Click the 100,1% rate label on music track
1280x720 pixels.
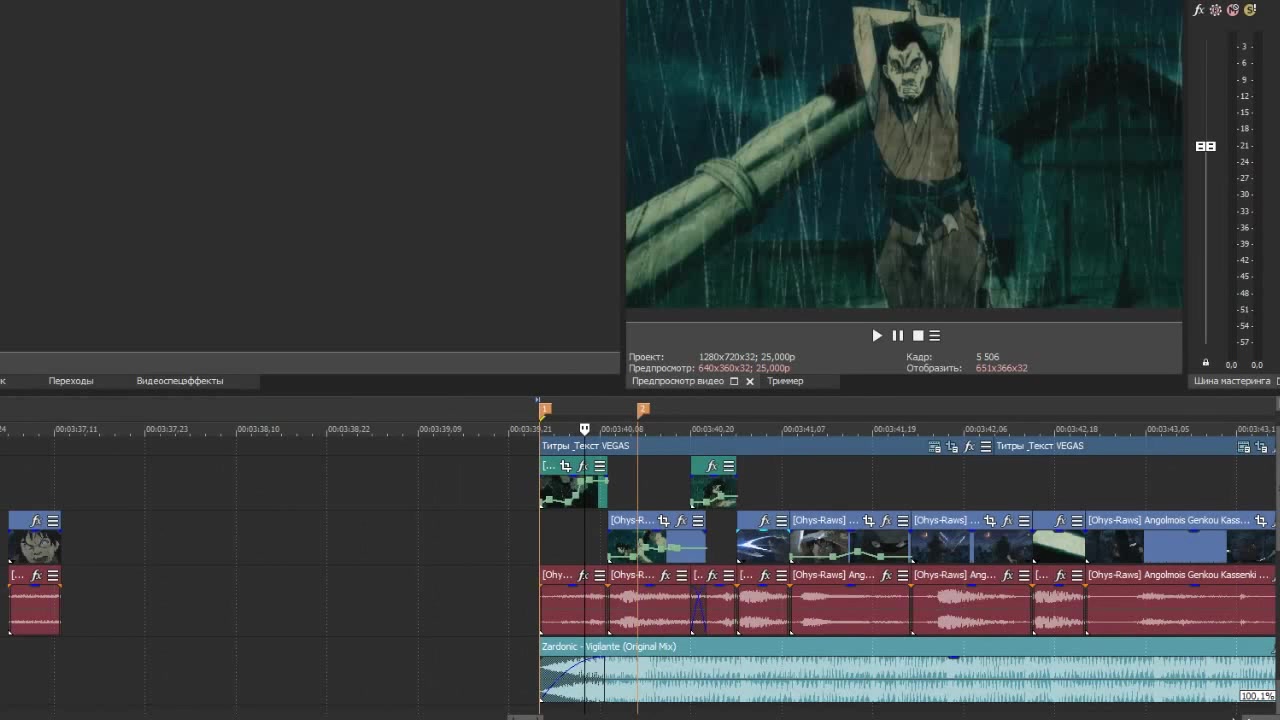point(1257,696)
